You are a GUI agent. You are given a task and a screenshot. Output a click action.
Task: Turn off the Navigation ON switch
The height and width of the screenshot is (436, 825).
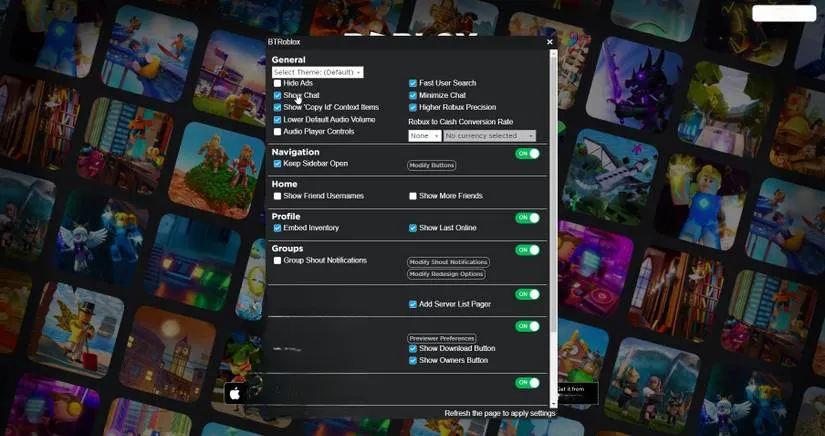pos(527,154)
